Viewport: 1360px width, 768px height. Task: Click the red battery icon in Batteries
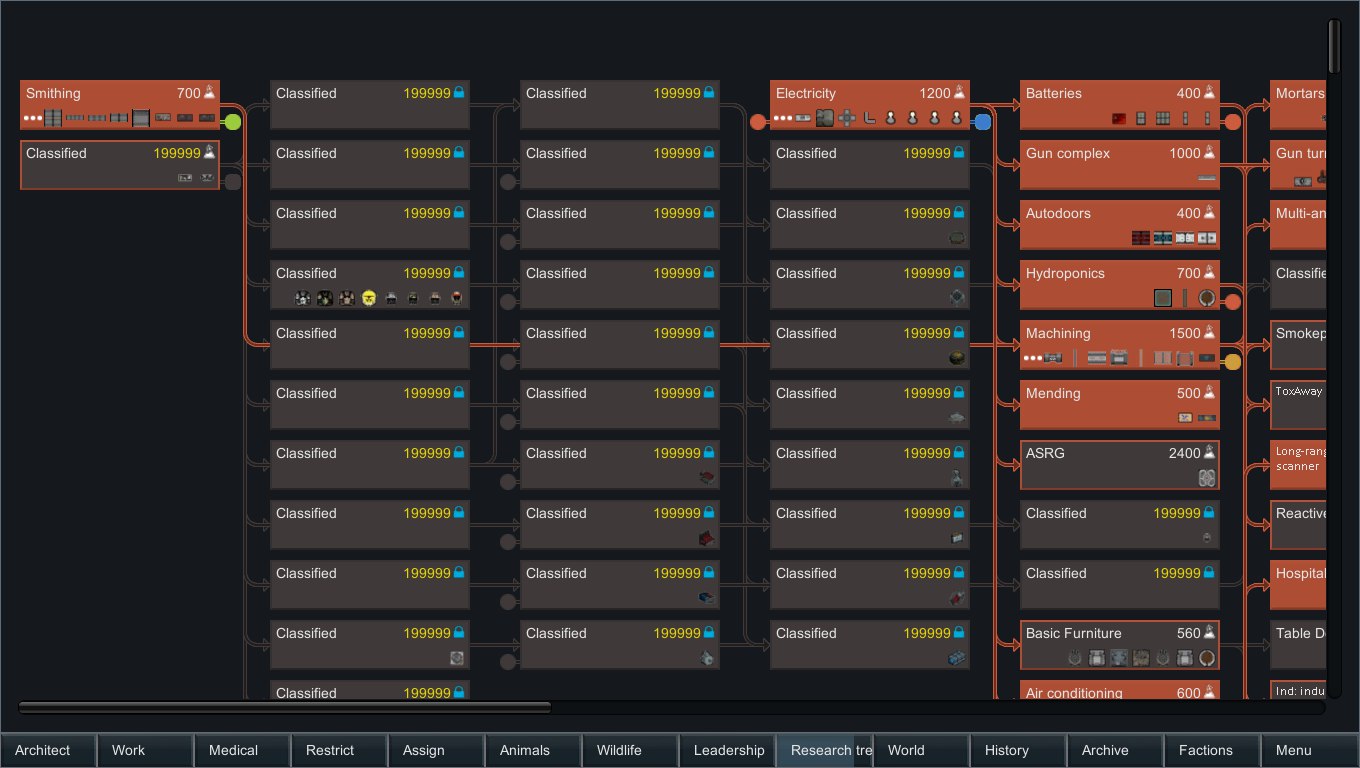click(x=1119, y=119)
